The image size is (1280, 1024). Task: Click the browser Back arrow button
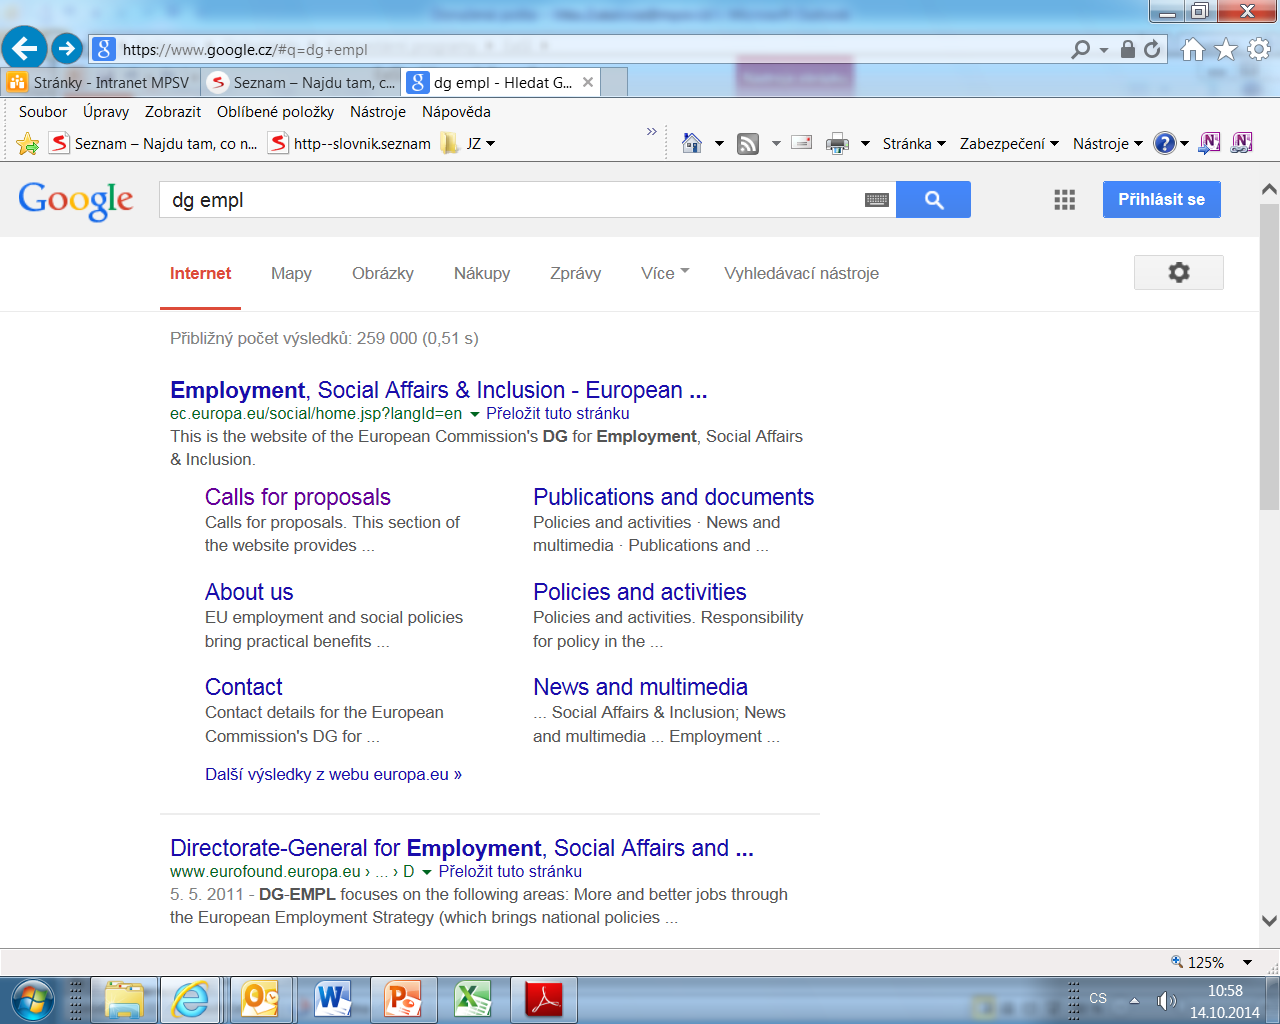tap(25, 47)
